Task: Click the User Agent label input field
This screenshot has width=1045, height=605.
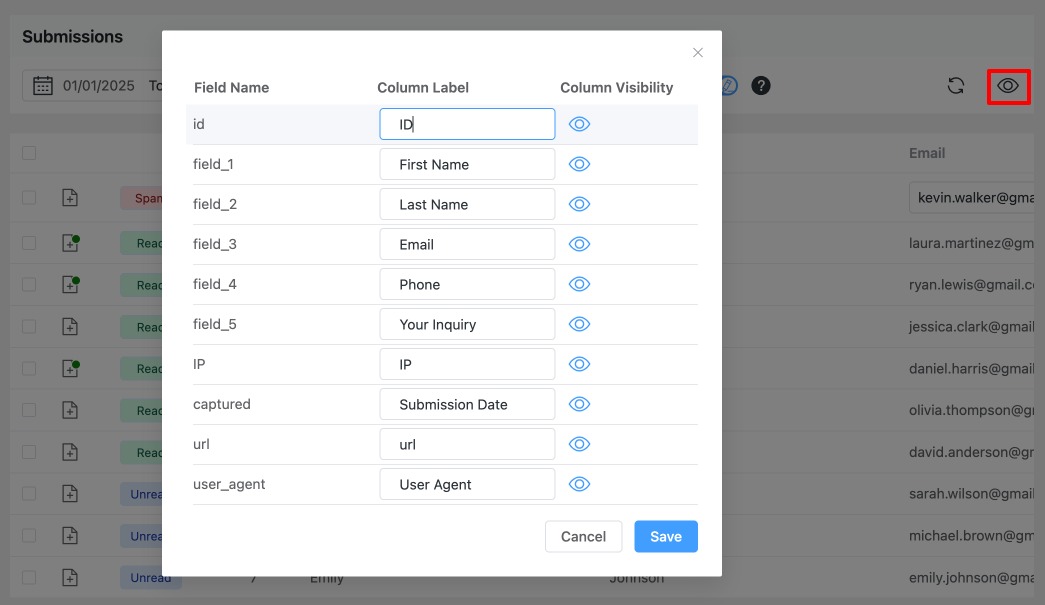Action: (x=467, y=484)
